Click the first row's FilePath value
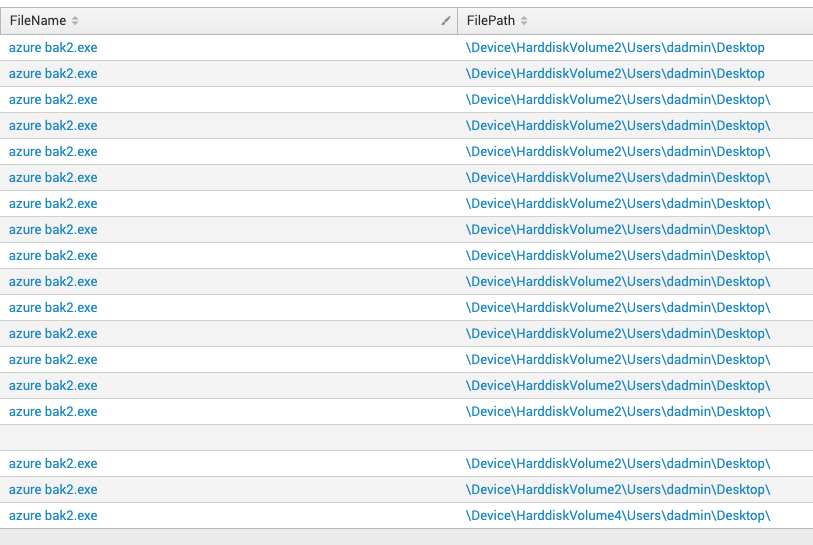 point(615,47)
